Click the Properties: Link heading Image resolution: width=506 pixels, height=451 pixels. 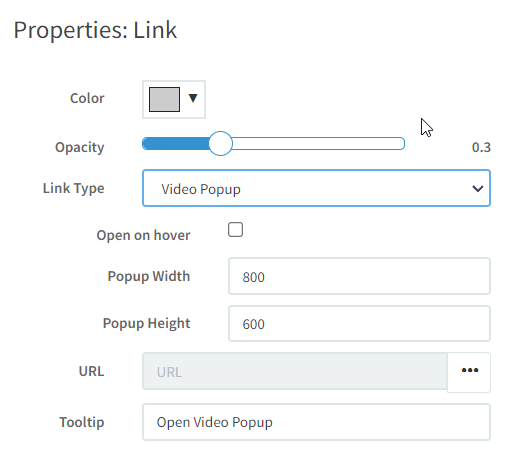(95, 30)
